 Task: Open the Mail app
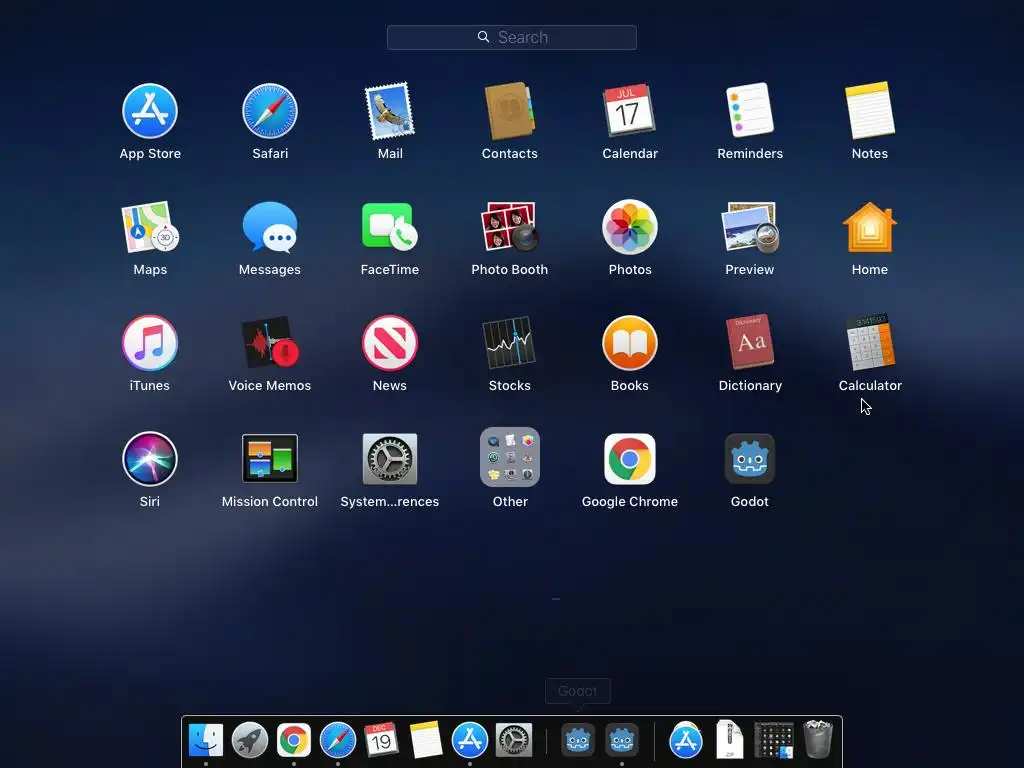point(390,111)
